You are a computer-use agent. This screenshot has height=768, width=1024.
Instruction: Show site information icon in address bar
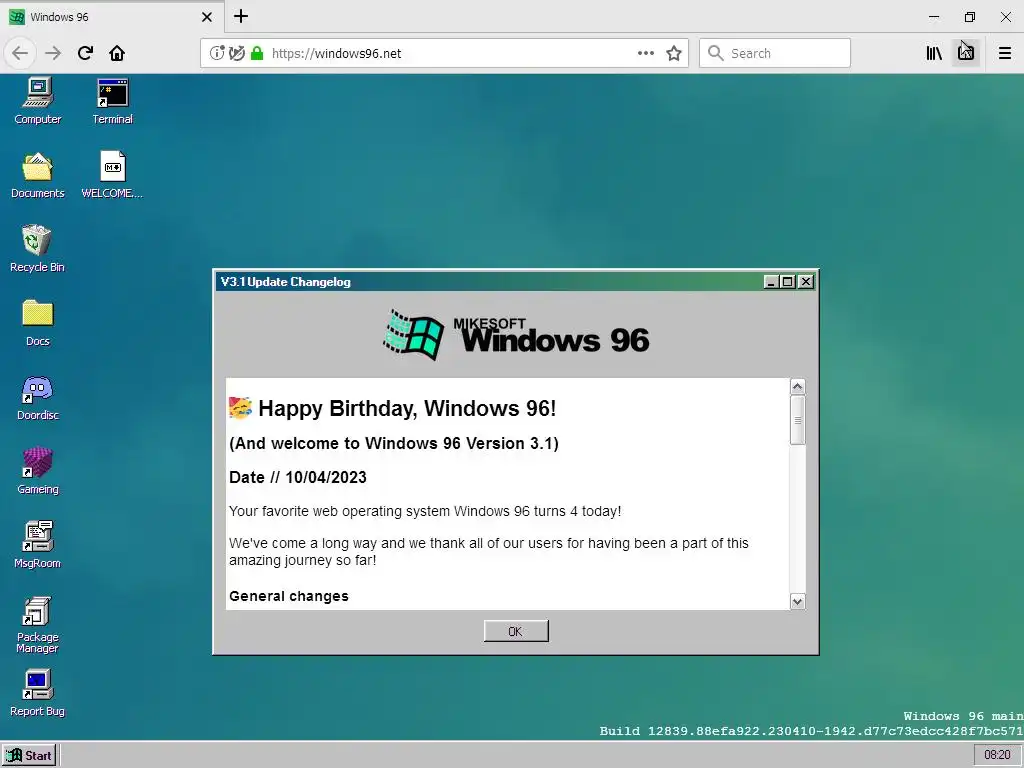(217, 53)
